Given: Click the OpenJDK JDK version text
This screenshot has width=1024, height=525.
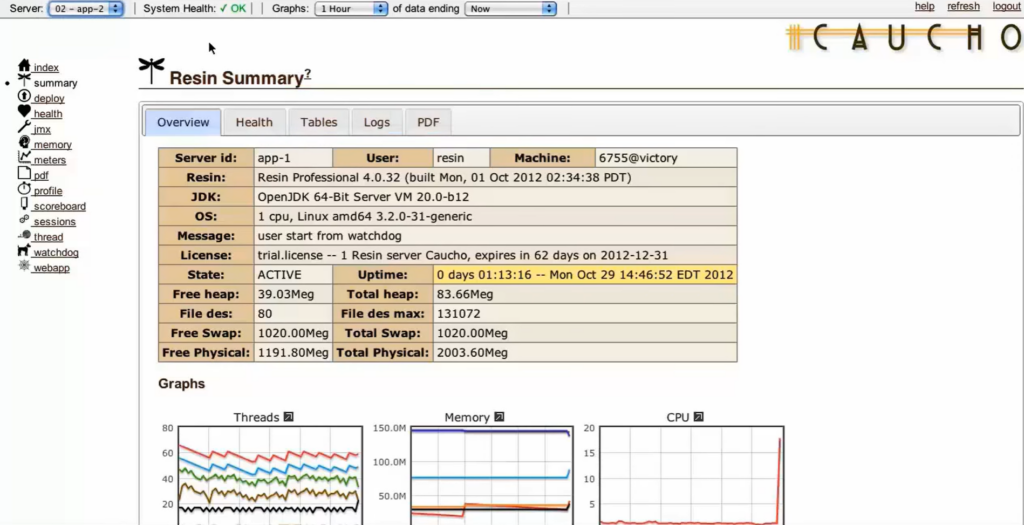Looking at the screenshot, I should pyautogui.click(x=363, y=197).
